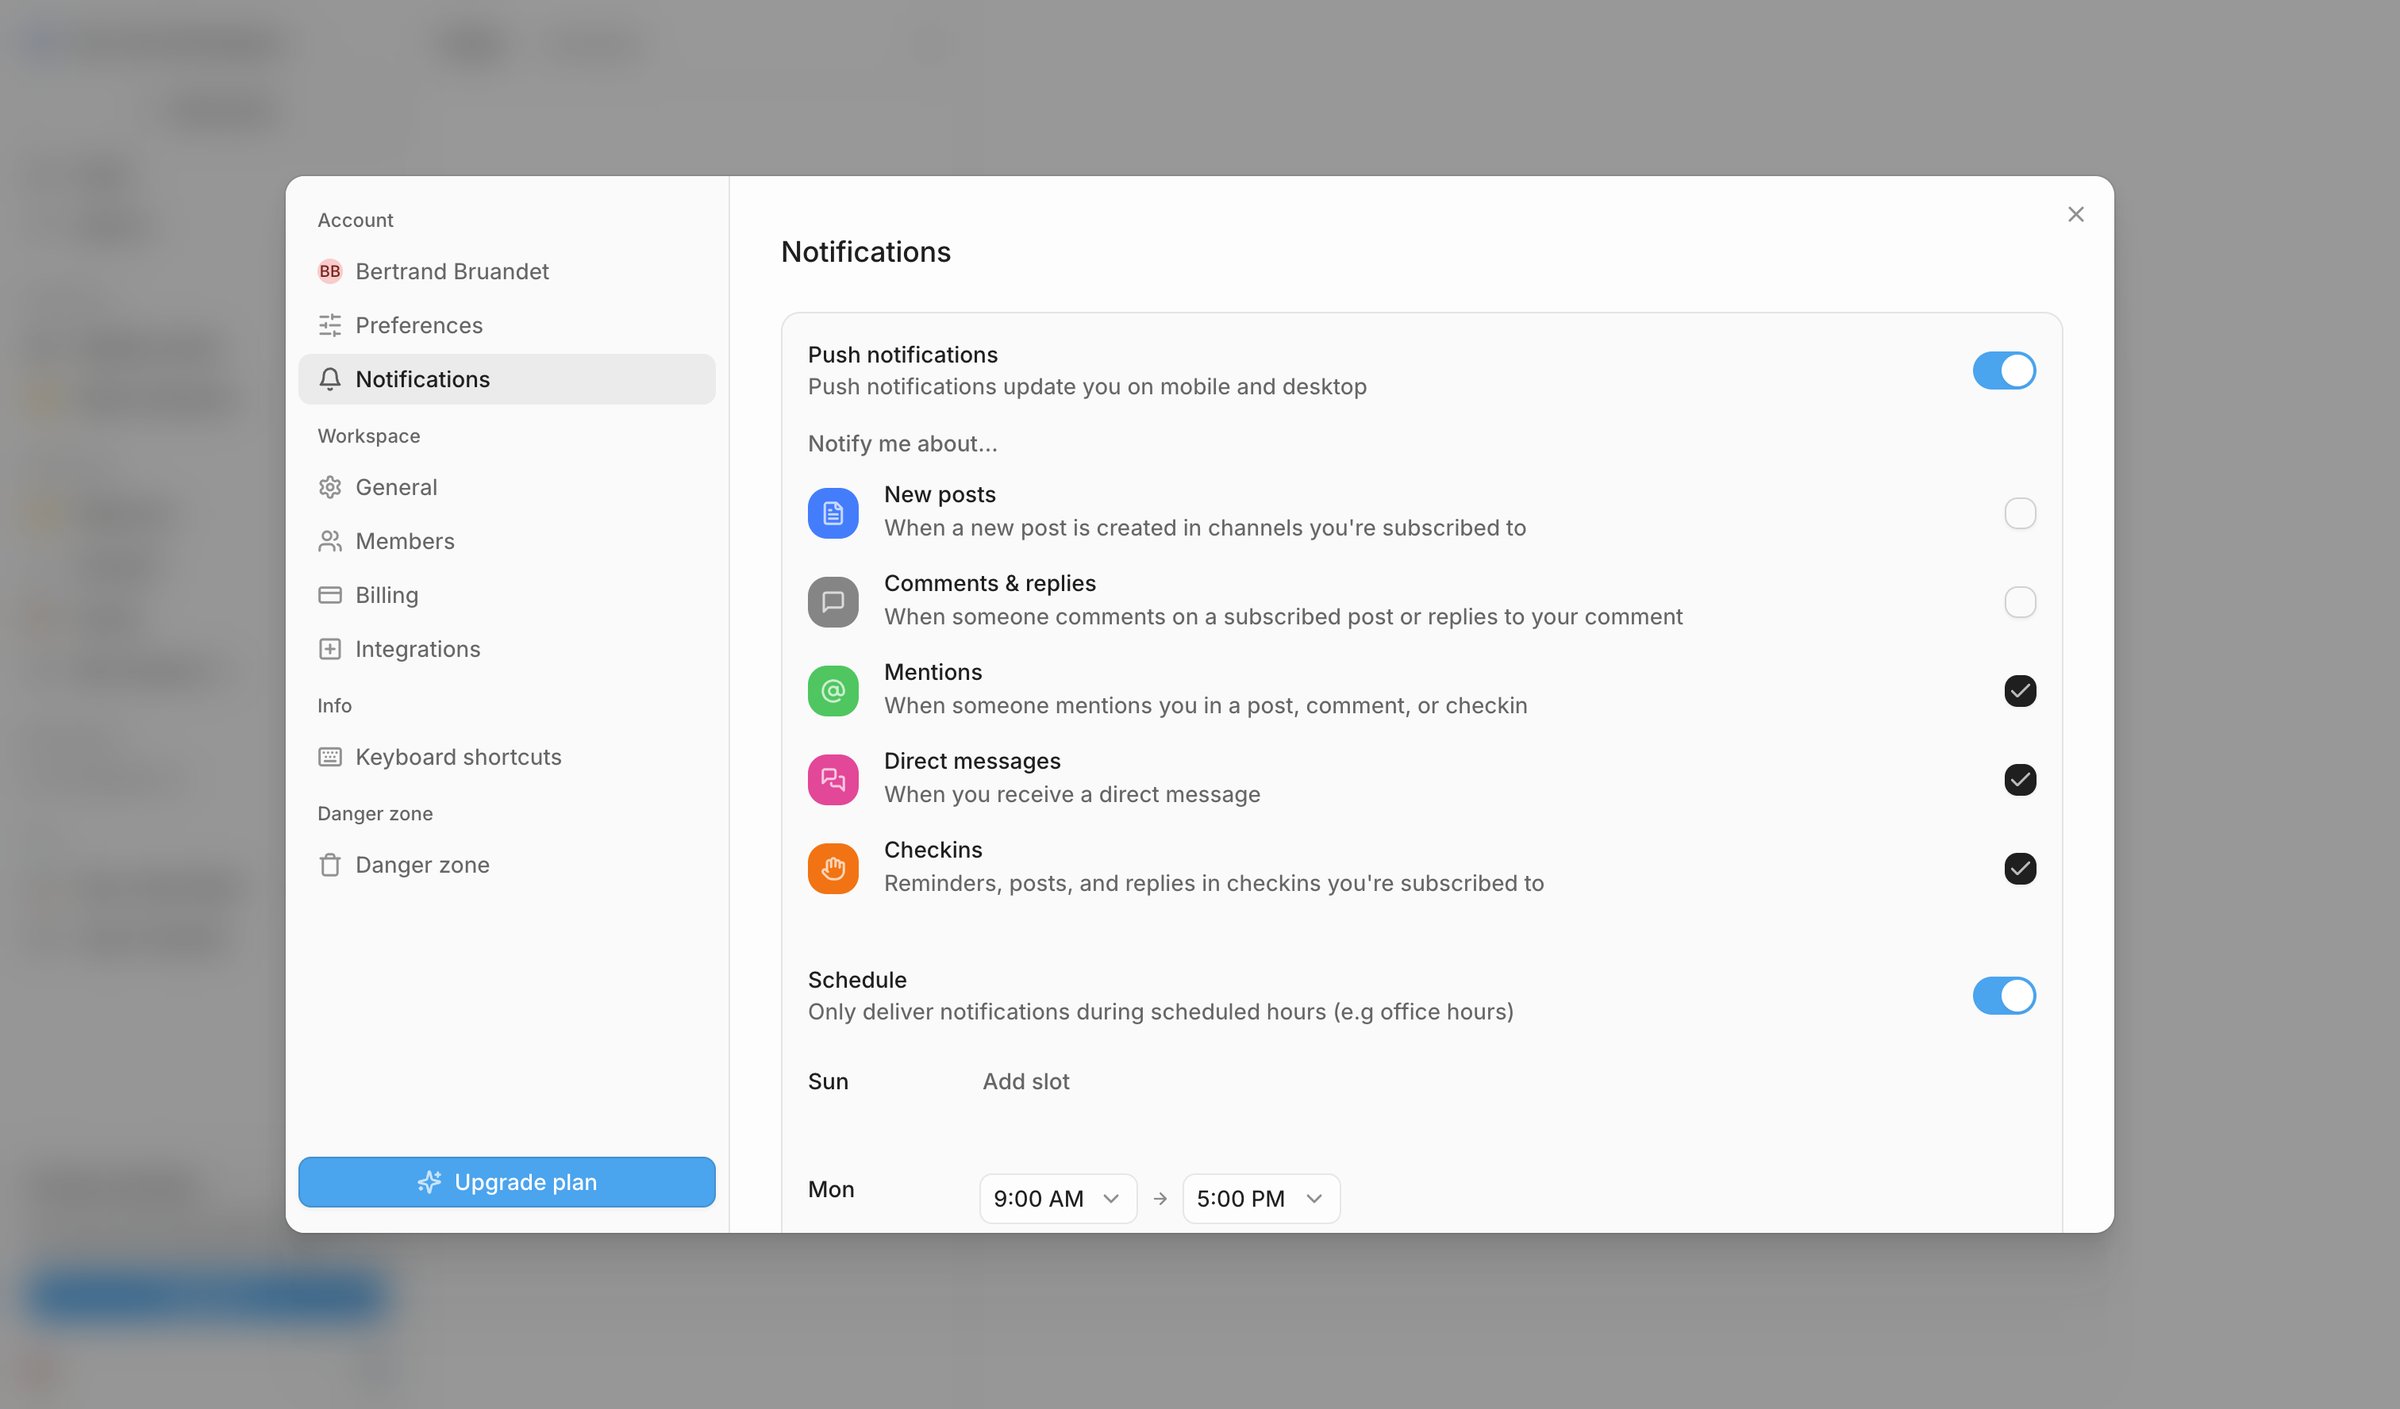Click the trash icon beside Danger zone
The height and width of the screenshot is (1409, 2400).
(x=330, y=865)
